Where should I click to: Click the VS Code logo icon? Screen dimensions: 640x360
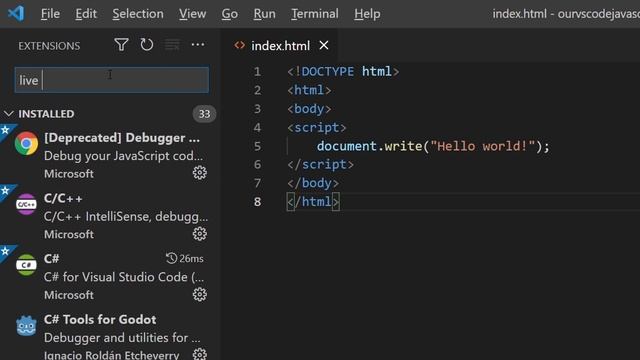pyautogui.click(x=16, y=13)
